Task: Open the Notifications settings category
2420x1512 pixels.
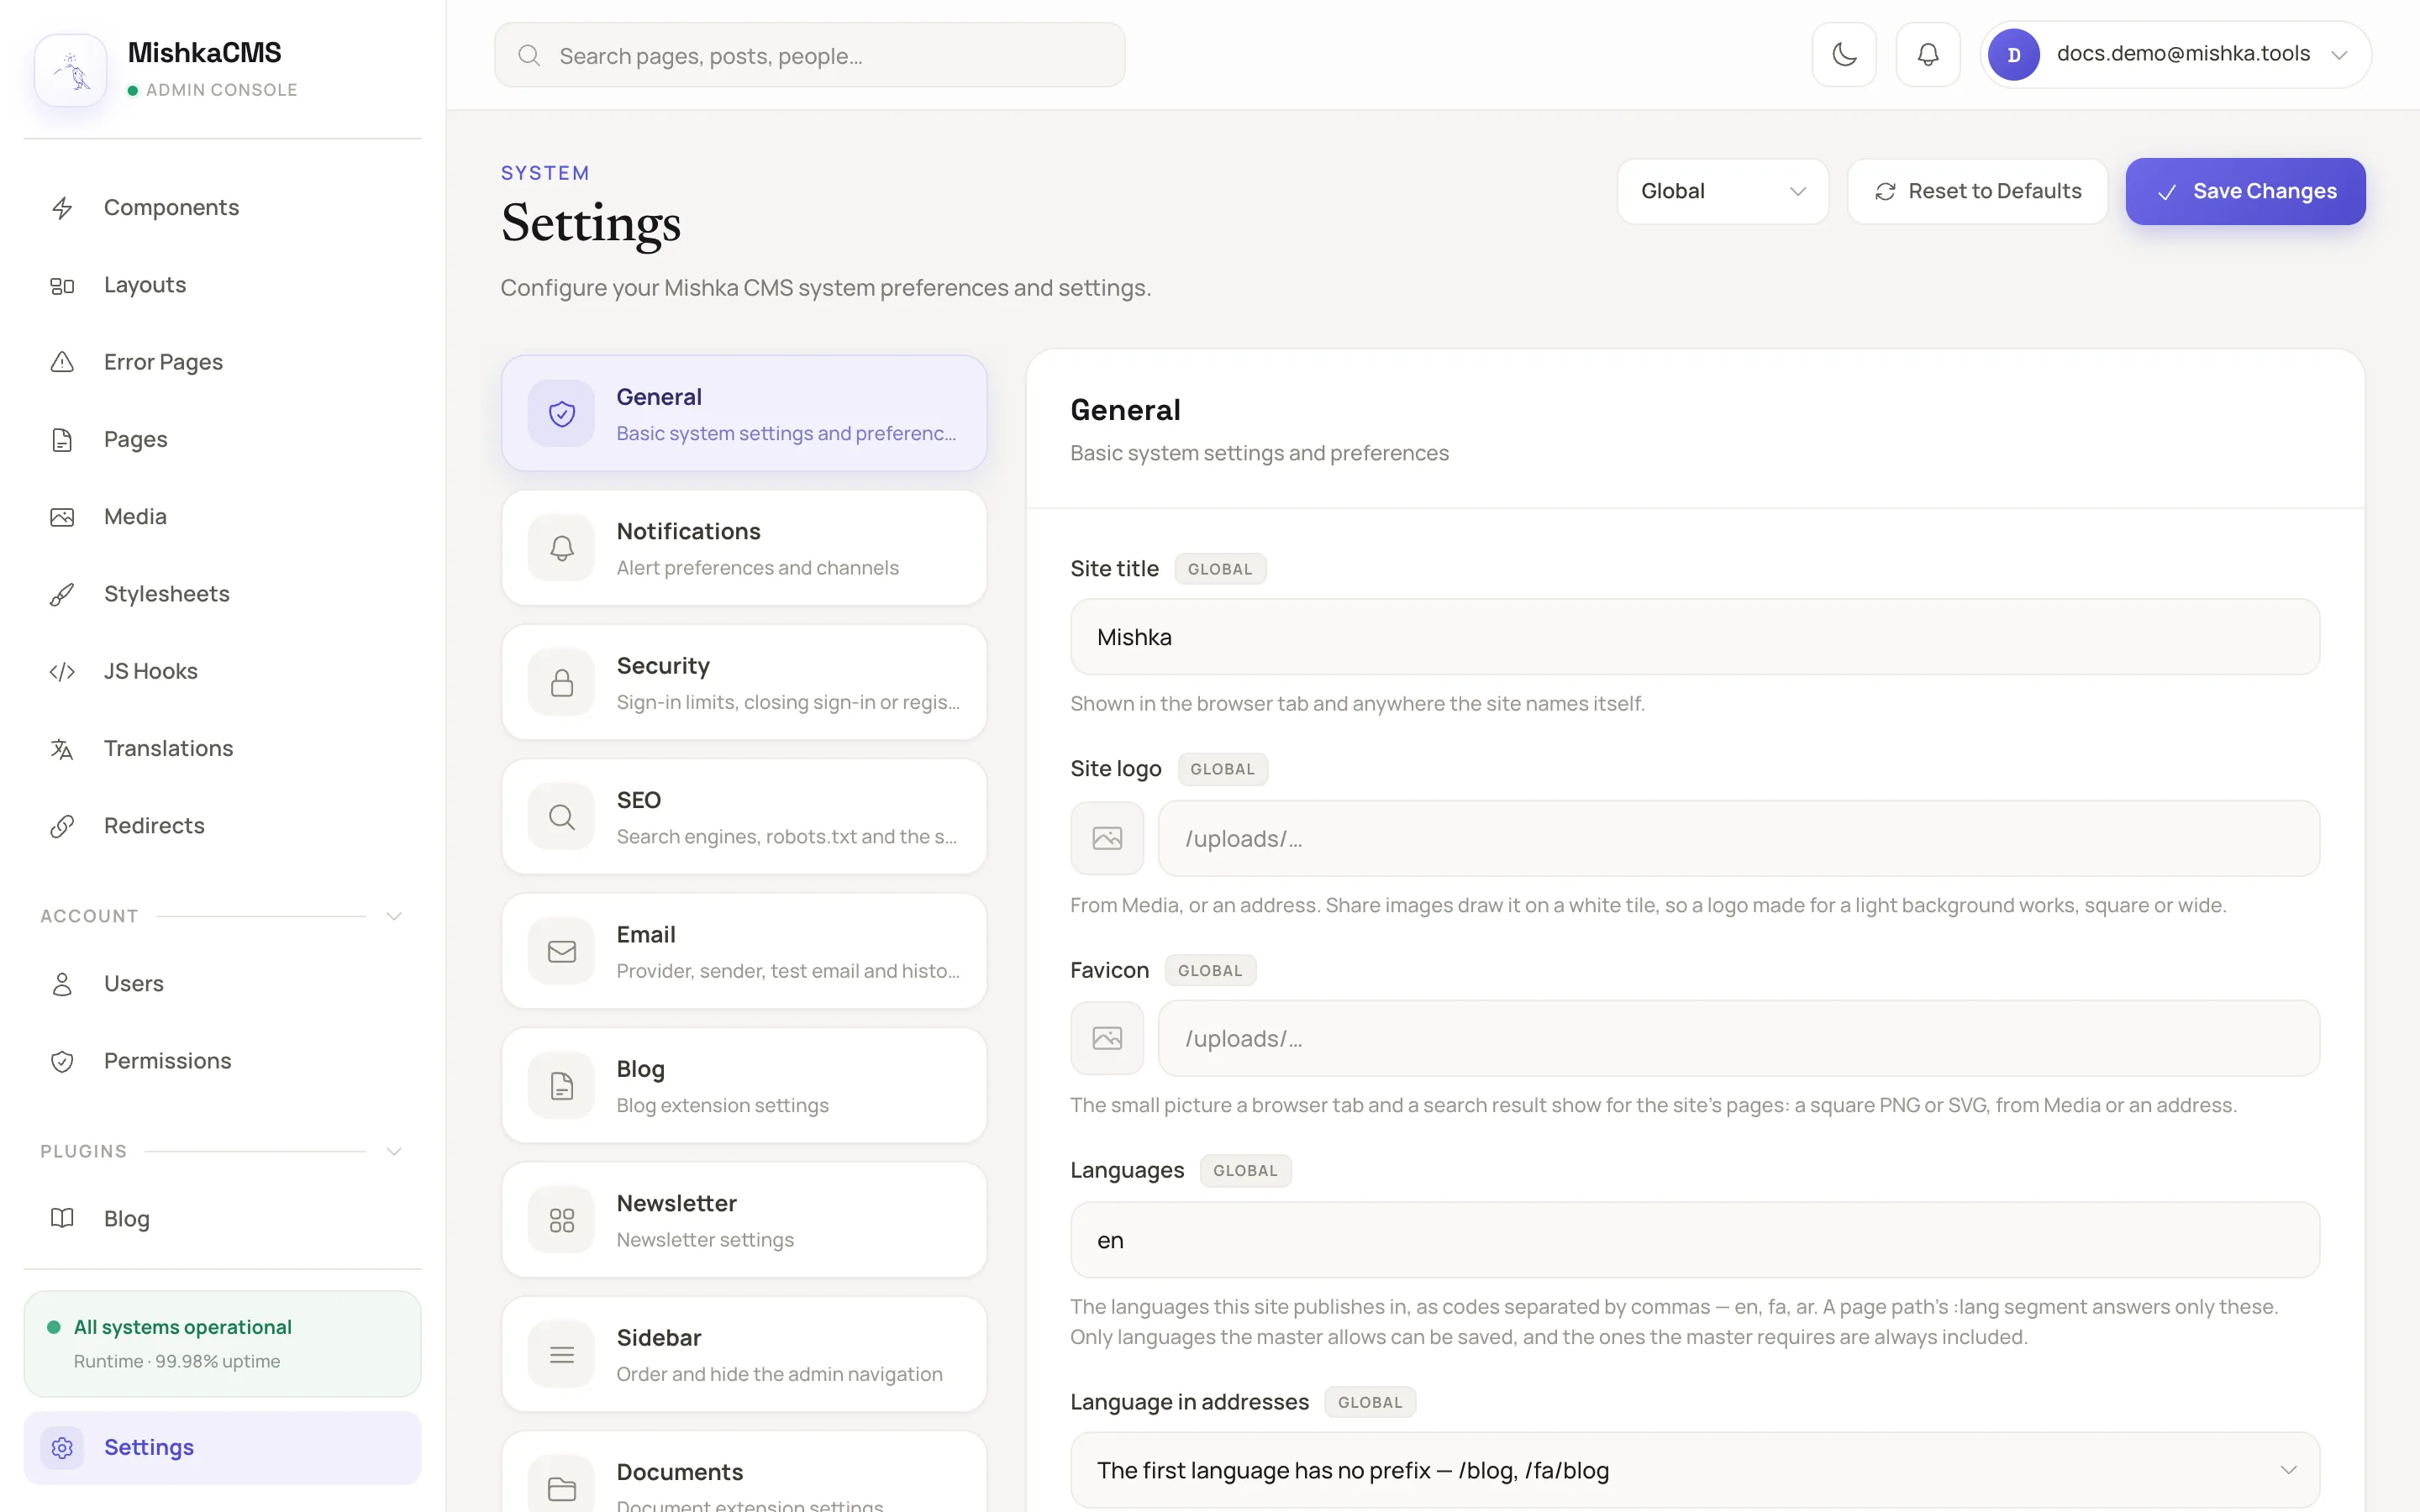Action: tap(744, 548)
